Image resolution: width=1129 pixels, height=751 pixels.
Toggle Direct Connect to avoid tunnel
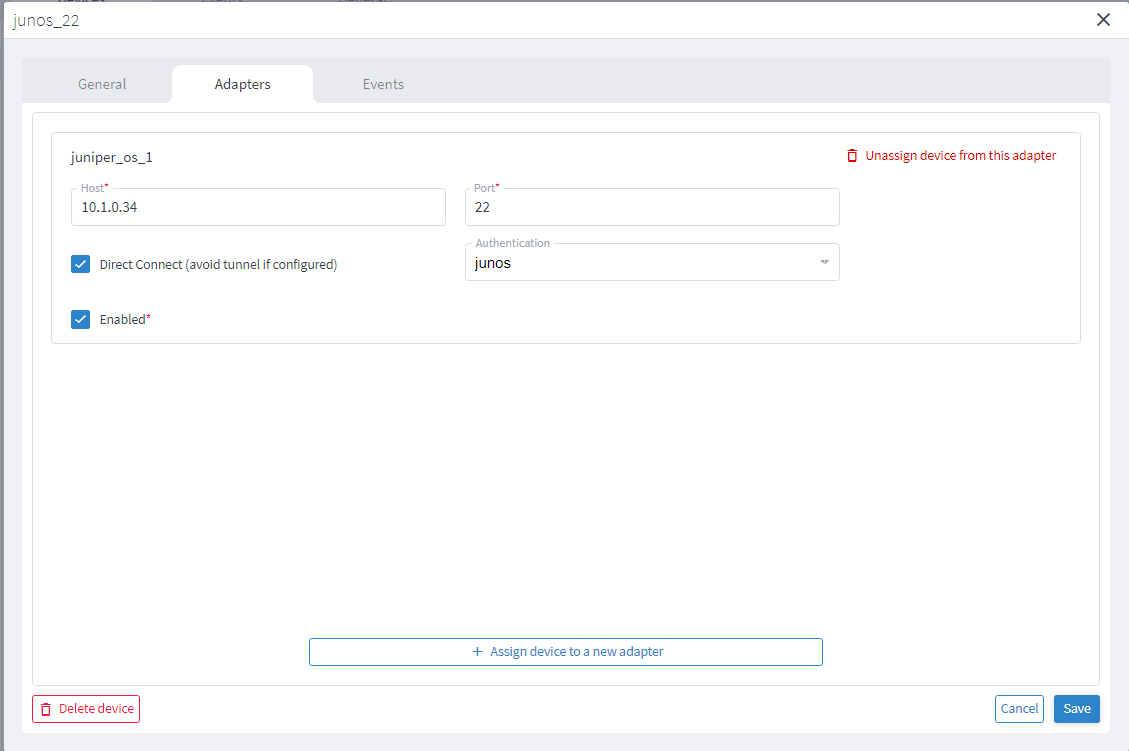pos(80,264)
